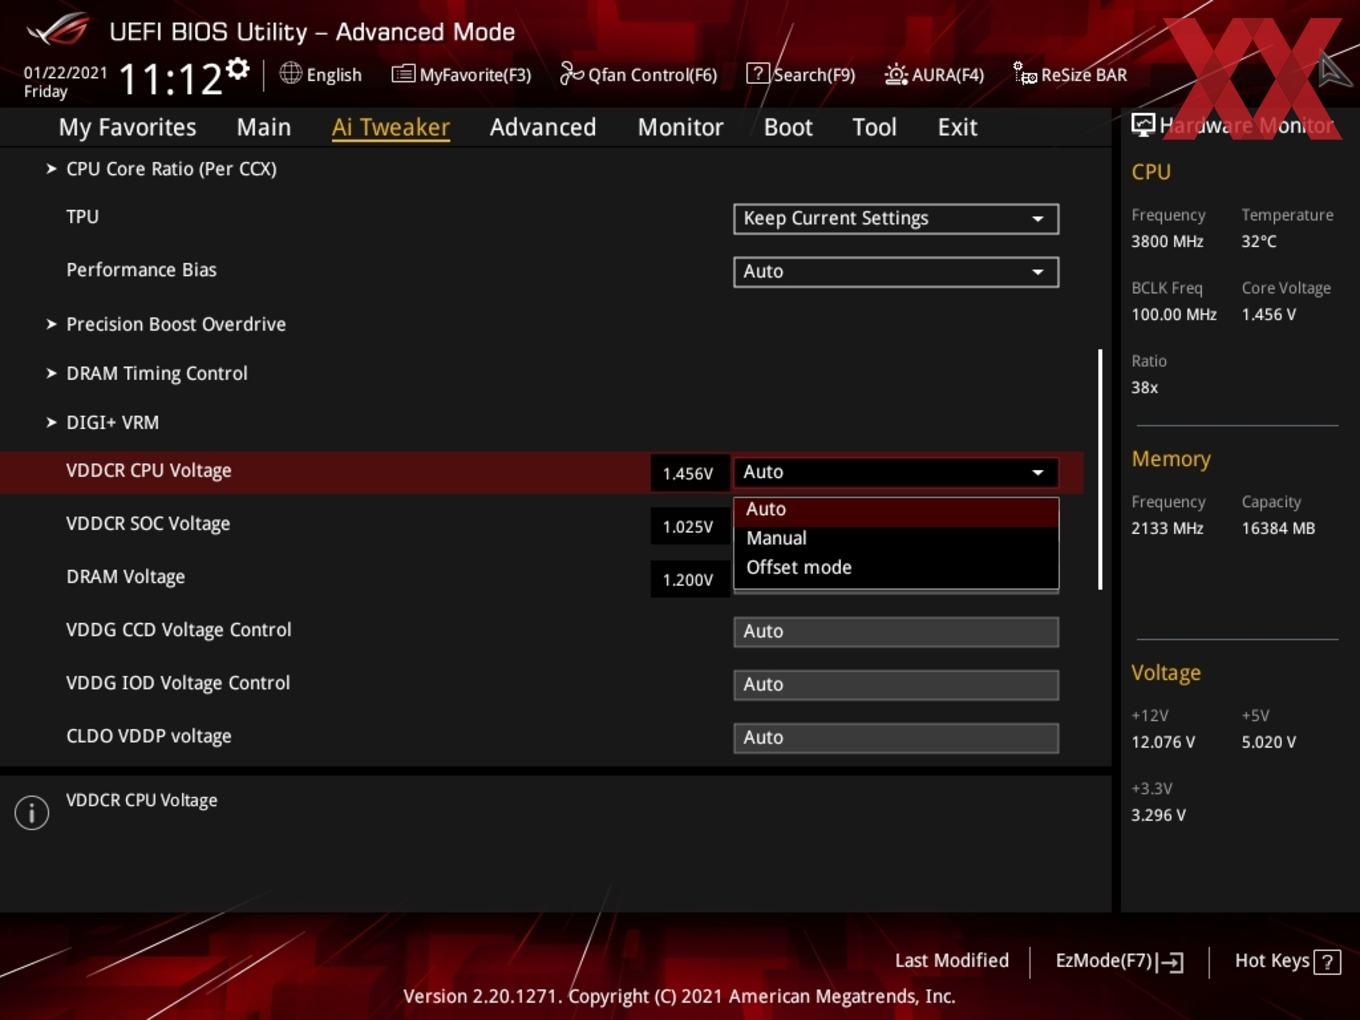This screenshot has width=1360, height=1020.
Task: Click the ROG logo
Action: [x=58, y=30]
